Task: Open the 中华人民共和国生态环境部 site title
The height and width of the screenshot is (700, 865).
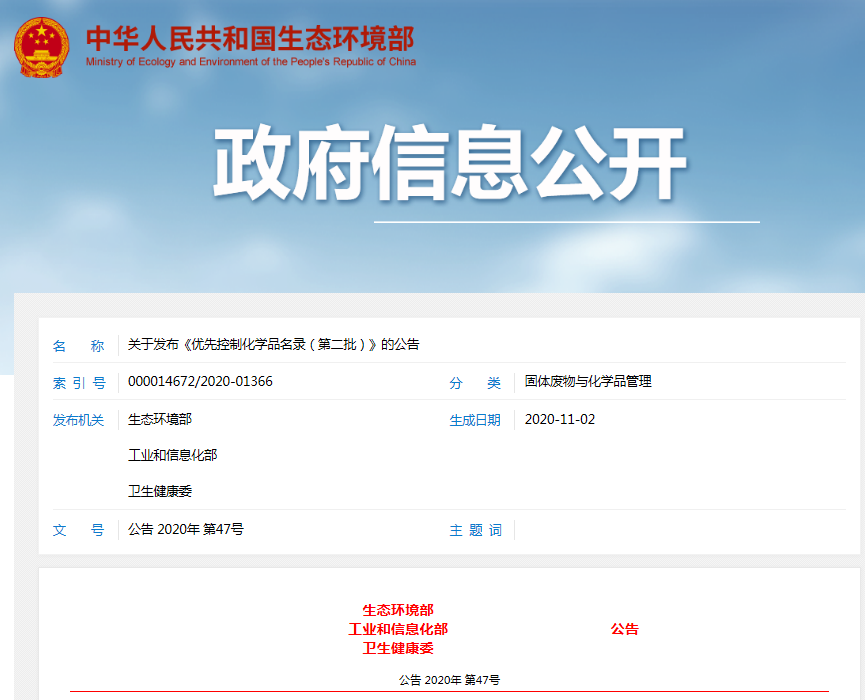Action: click(x=249, y=38)
